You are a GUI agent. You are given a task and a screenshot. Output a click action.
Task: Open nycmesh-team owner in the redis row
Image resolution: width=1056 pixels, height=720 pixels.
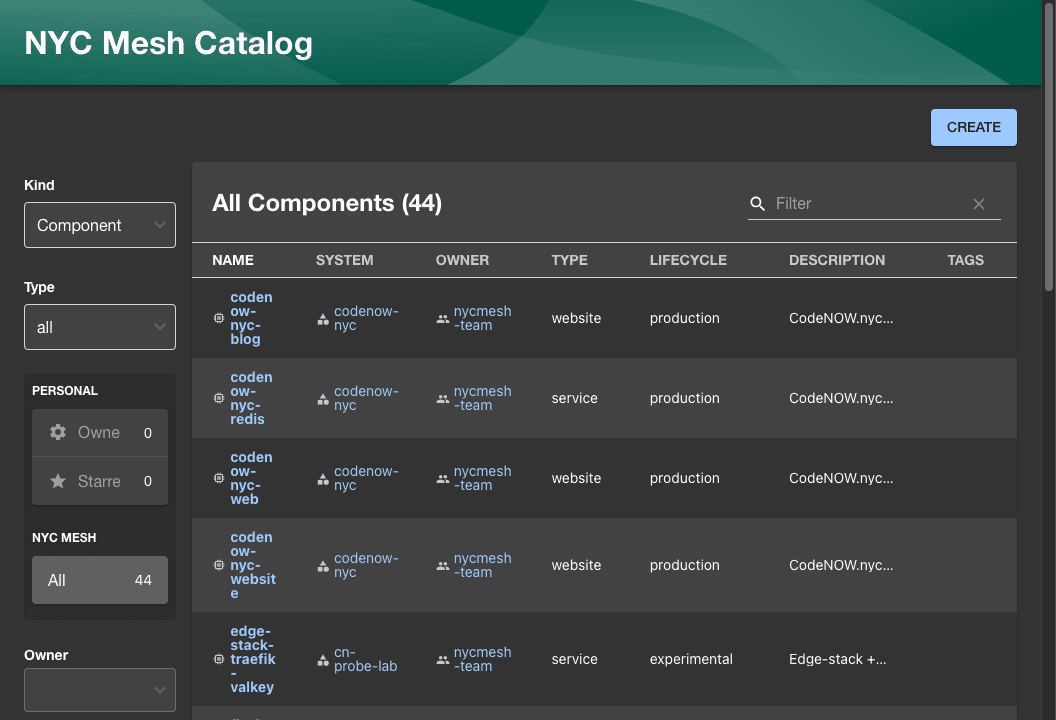[482, 398]
